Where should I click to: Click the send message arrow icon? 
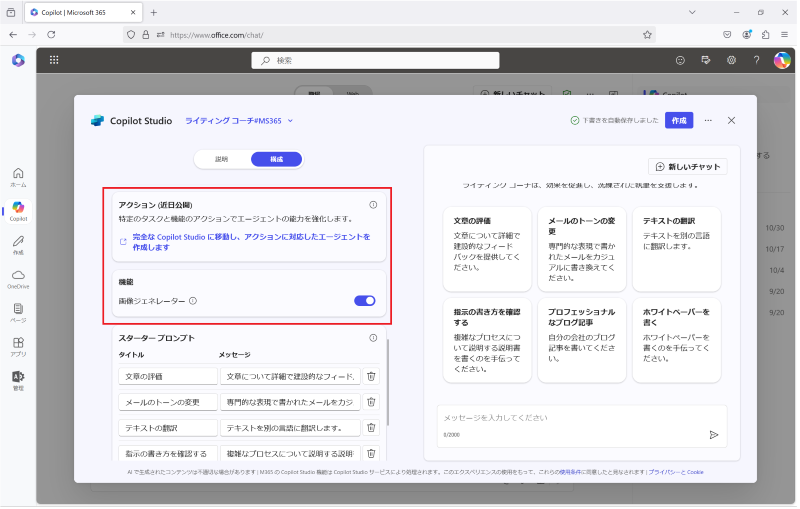(716, 436)
